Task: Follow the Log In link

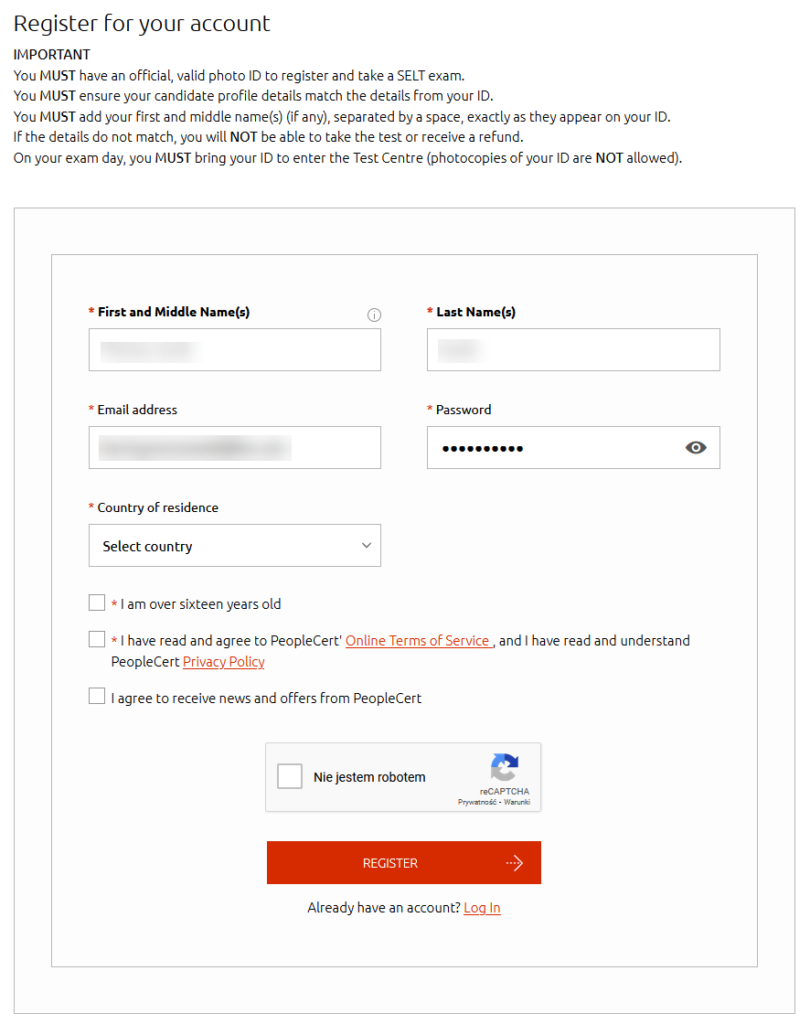Action: coord(482,908)
